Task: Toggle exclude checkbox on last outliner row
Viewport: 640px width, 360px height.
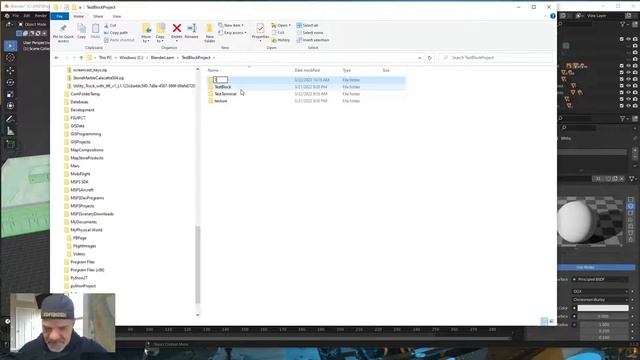Action: (x=622, y=106)
